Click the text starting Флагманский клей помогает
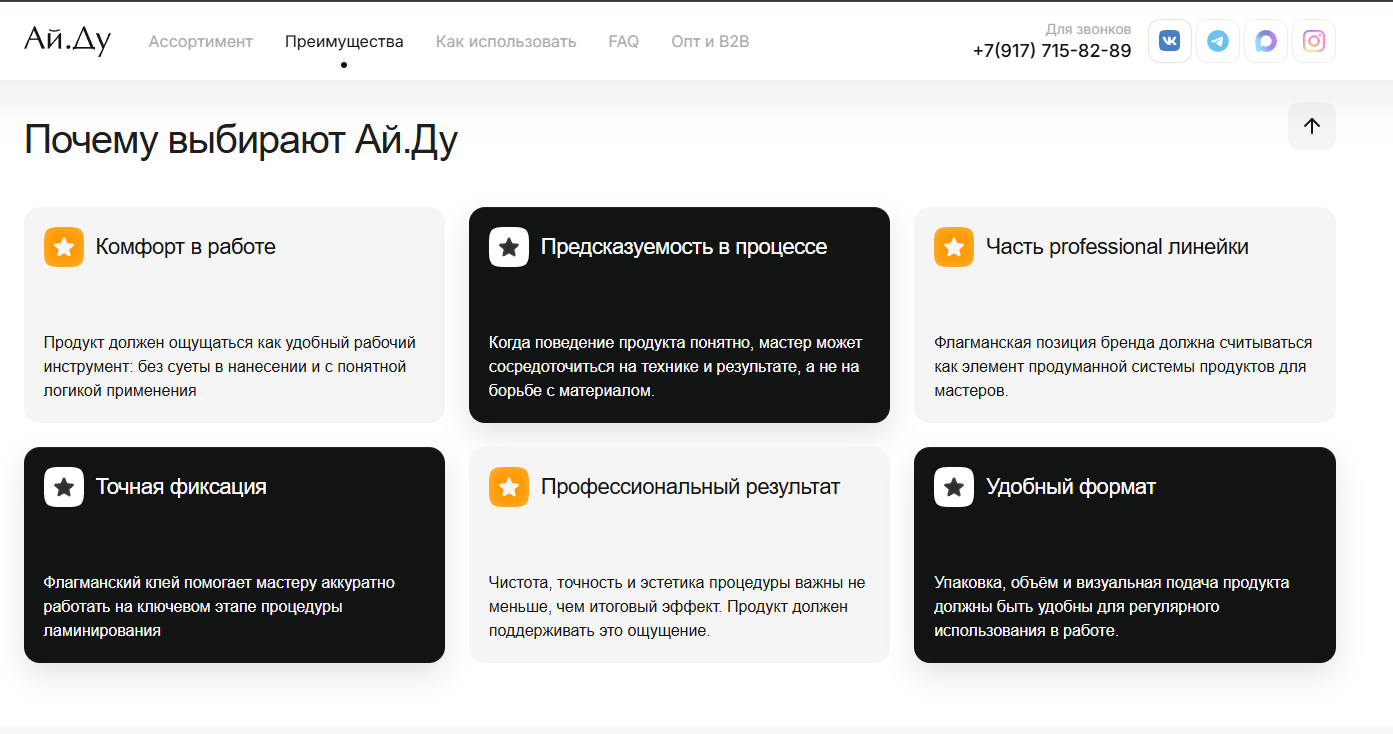 tap(219, 607)
